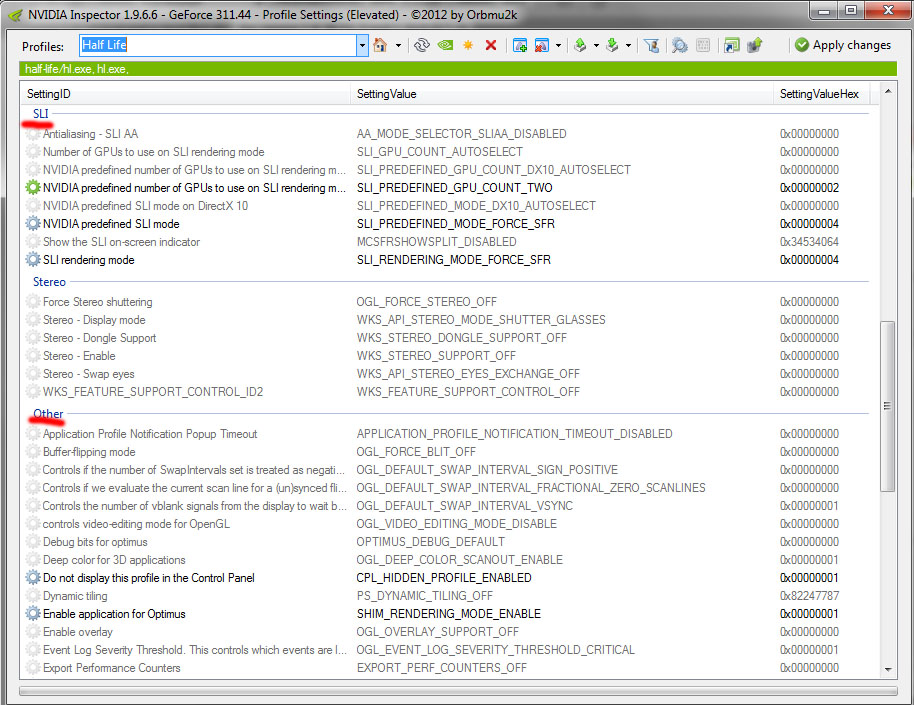
Task: Click the export profiles up-arrow icon
Action: coord(580,45)
